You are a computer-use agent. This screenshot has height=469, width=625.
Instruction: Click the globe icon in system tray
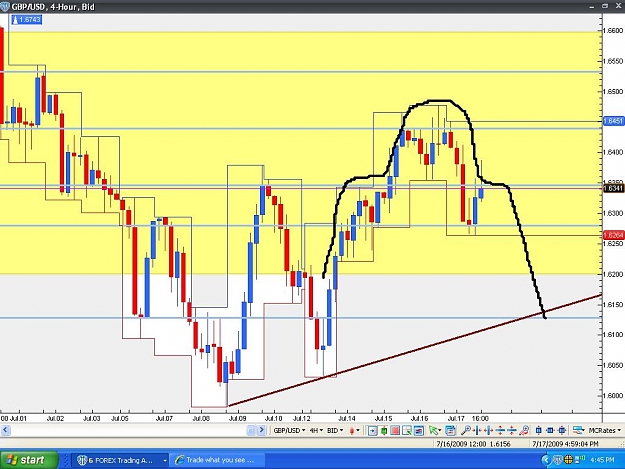click(x=568, y=461)
